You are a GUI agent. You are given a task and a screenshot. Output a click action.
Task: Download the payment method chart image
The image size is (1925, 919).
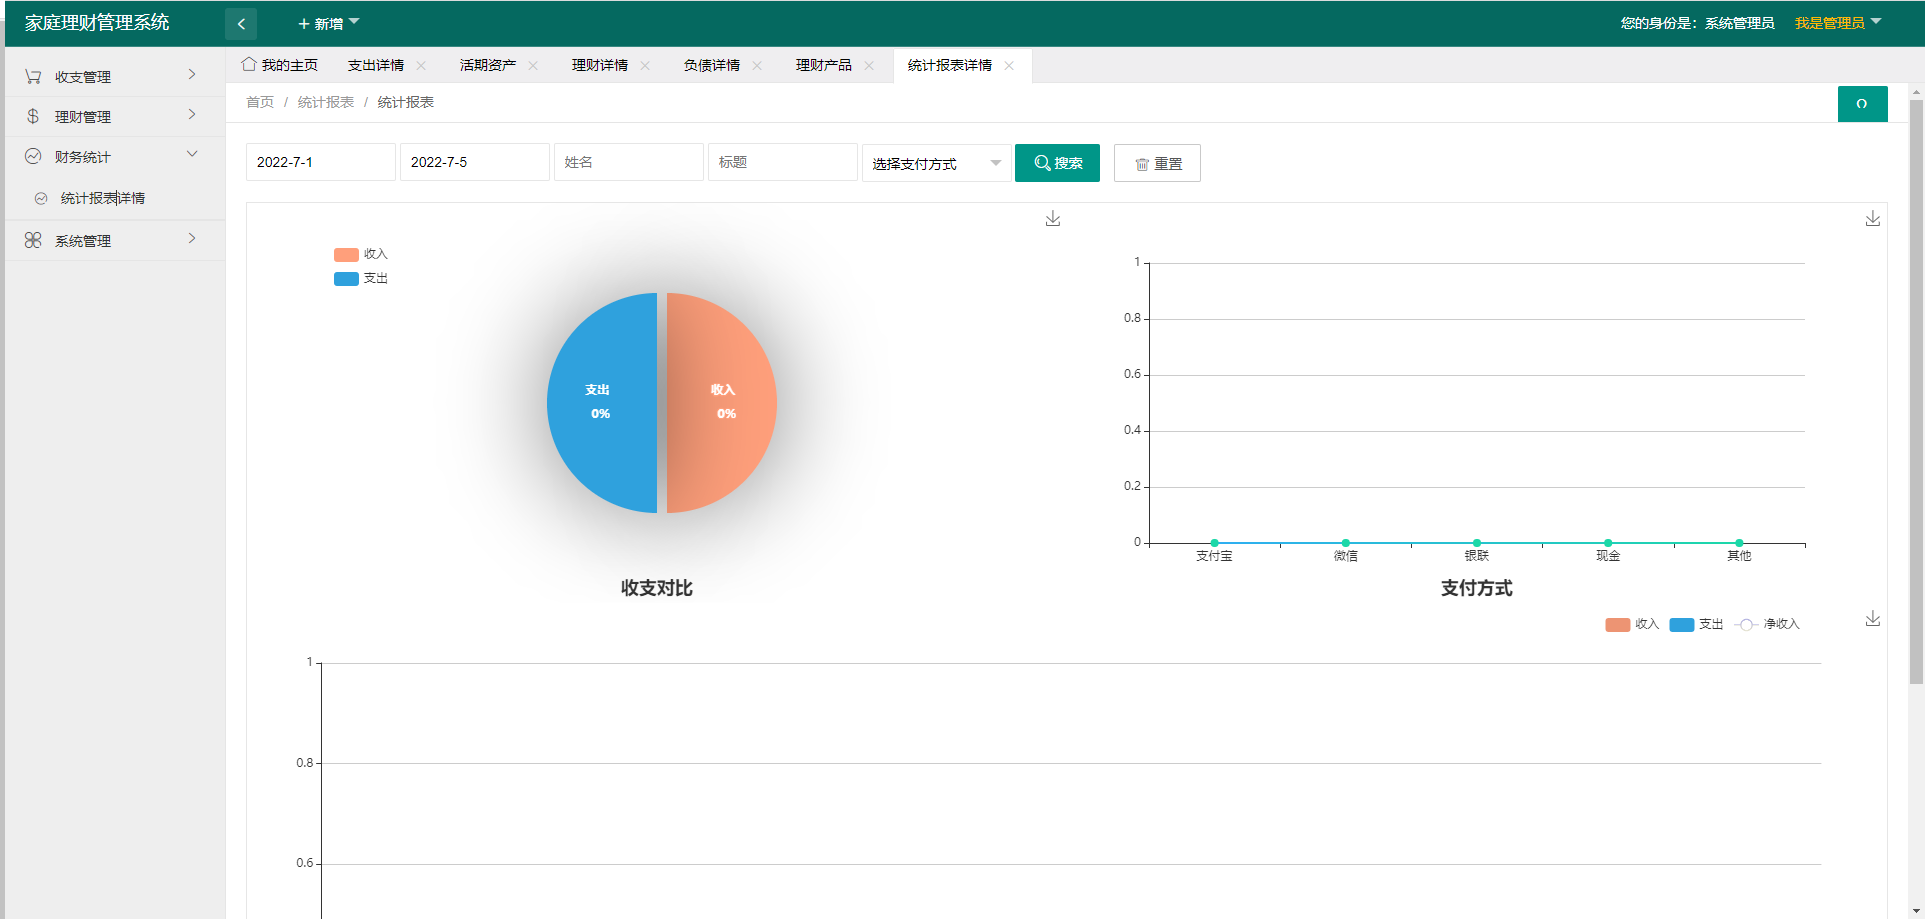click(1872, 219)
